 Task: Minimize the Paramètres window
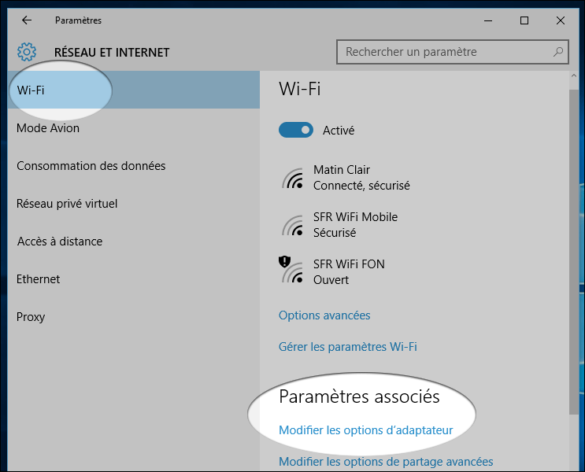click(488, 21)
